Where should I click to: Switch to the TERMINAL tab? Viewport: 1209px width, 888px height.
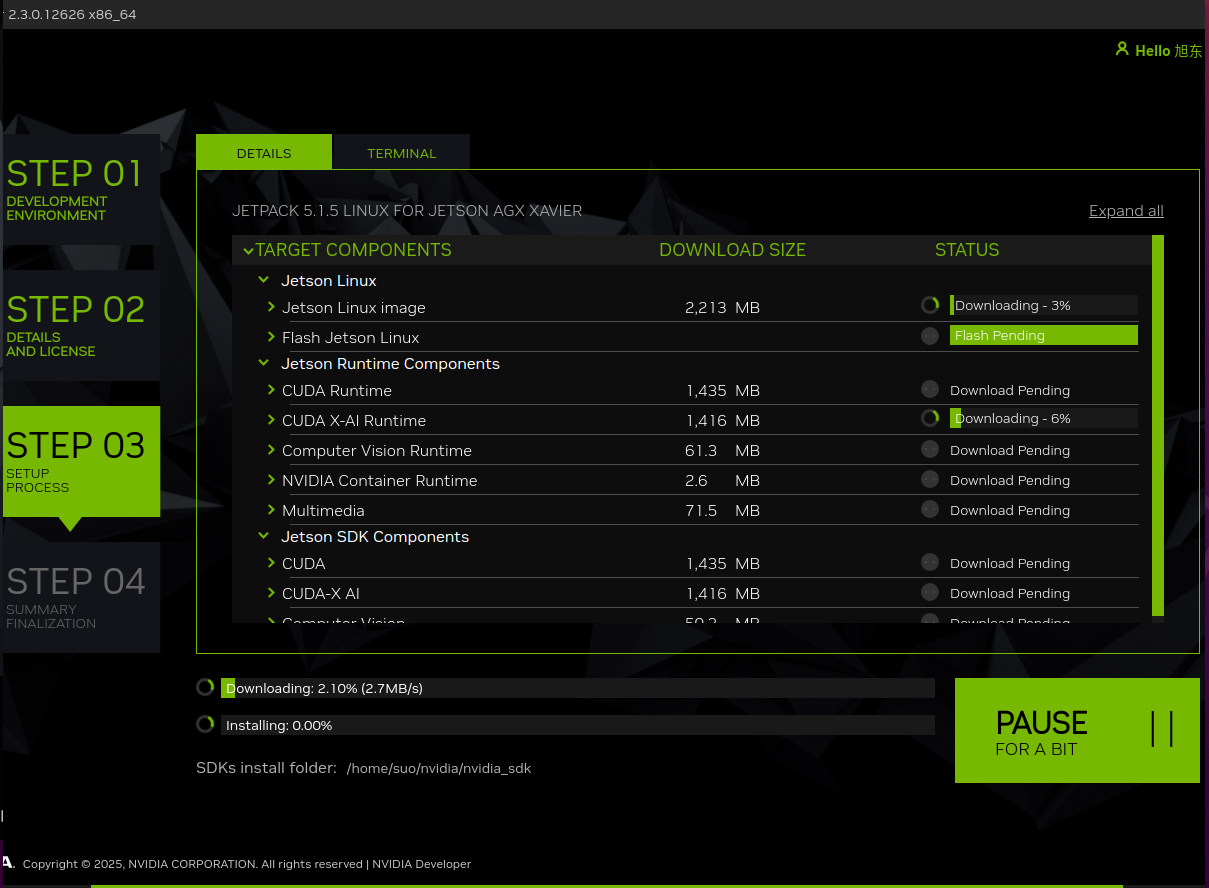click(x=401, y=152)
